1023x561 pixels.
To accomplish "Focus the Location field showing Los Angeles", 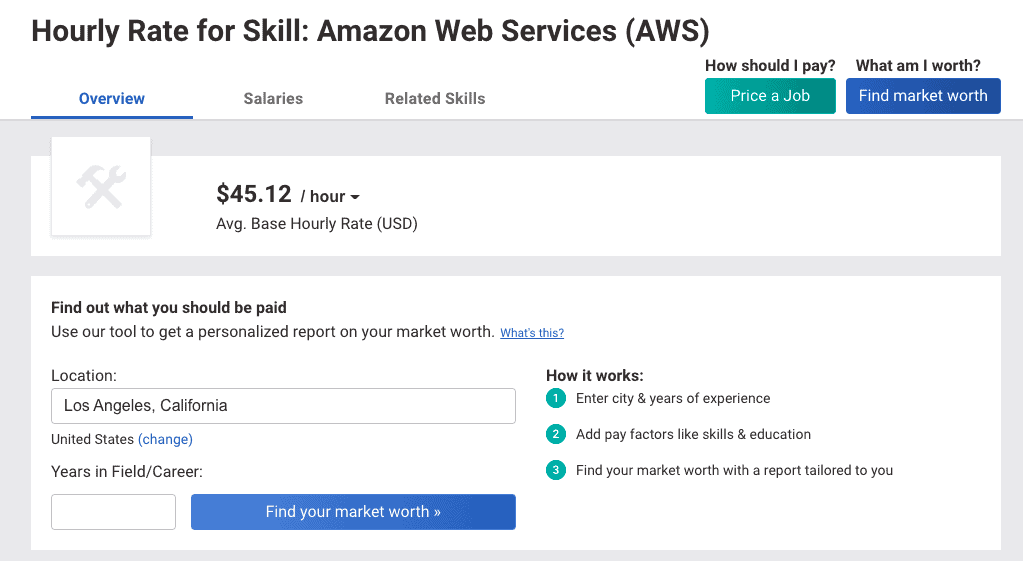I will (x=283, y=406).
